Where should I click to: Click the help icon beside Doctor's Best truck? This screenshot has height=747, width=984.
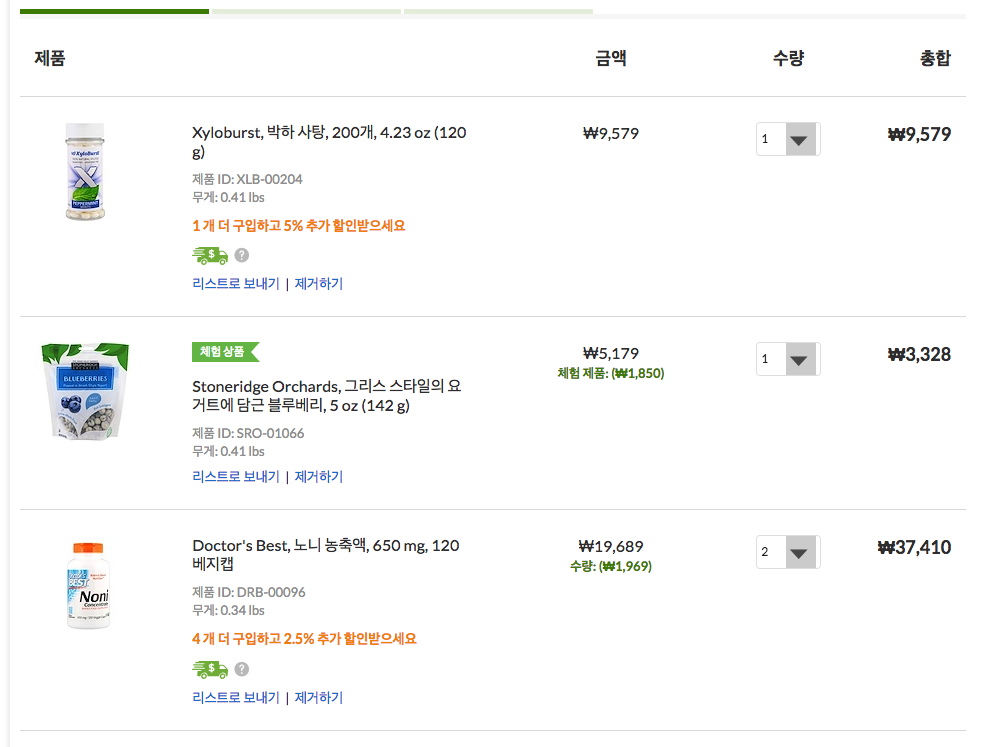click(x=242, y=669)
